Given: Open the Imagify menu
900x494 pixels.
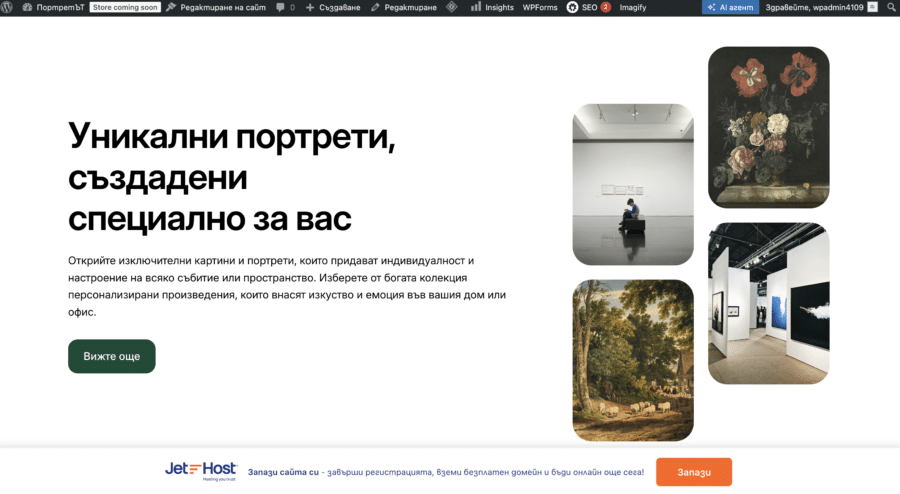Looking at the screenshot, I should (x=632, y=7).
